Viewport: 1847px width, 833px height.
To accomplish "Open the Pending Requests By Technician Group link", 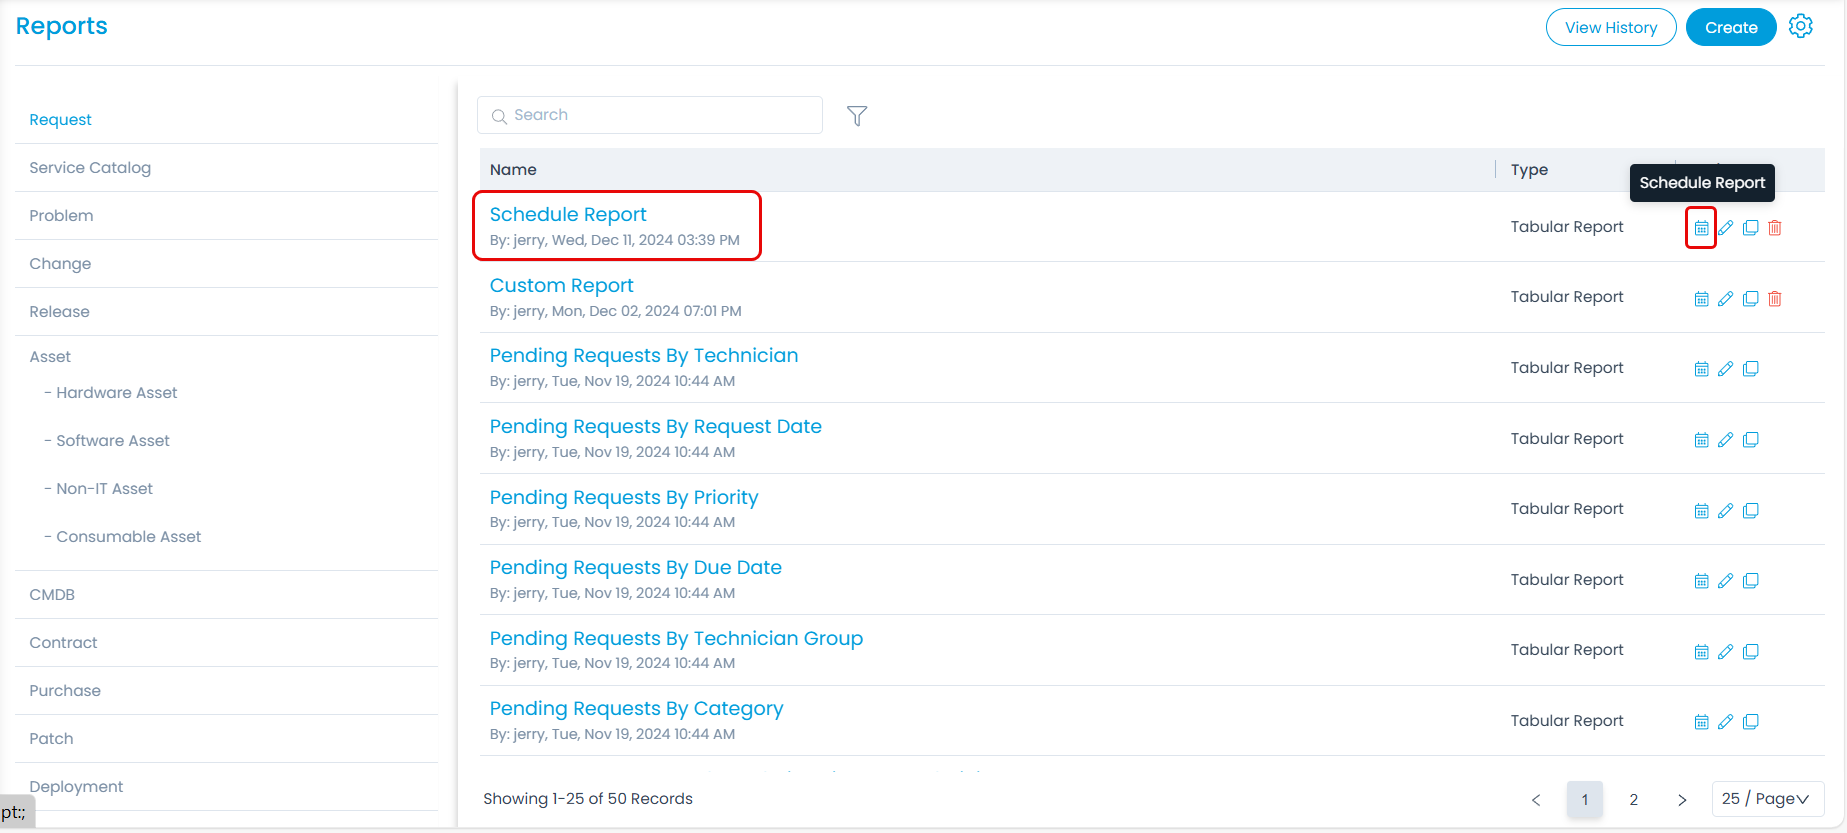I will point(676,639).
